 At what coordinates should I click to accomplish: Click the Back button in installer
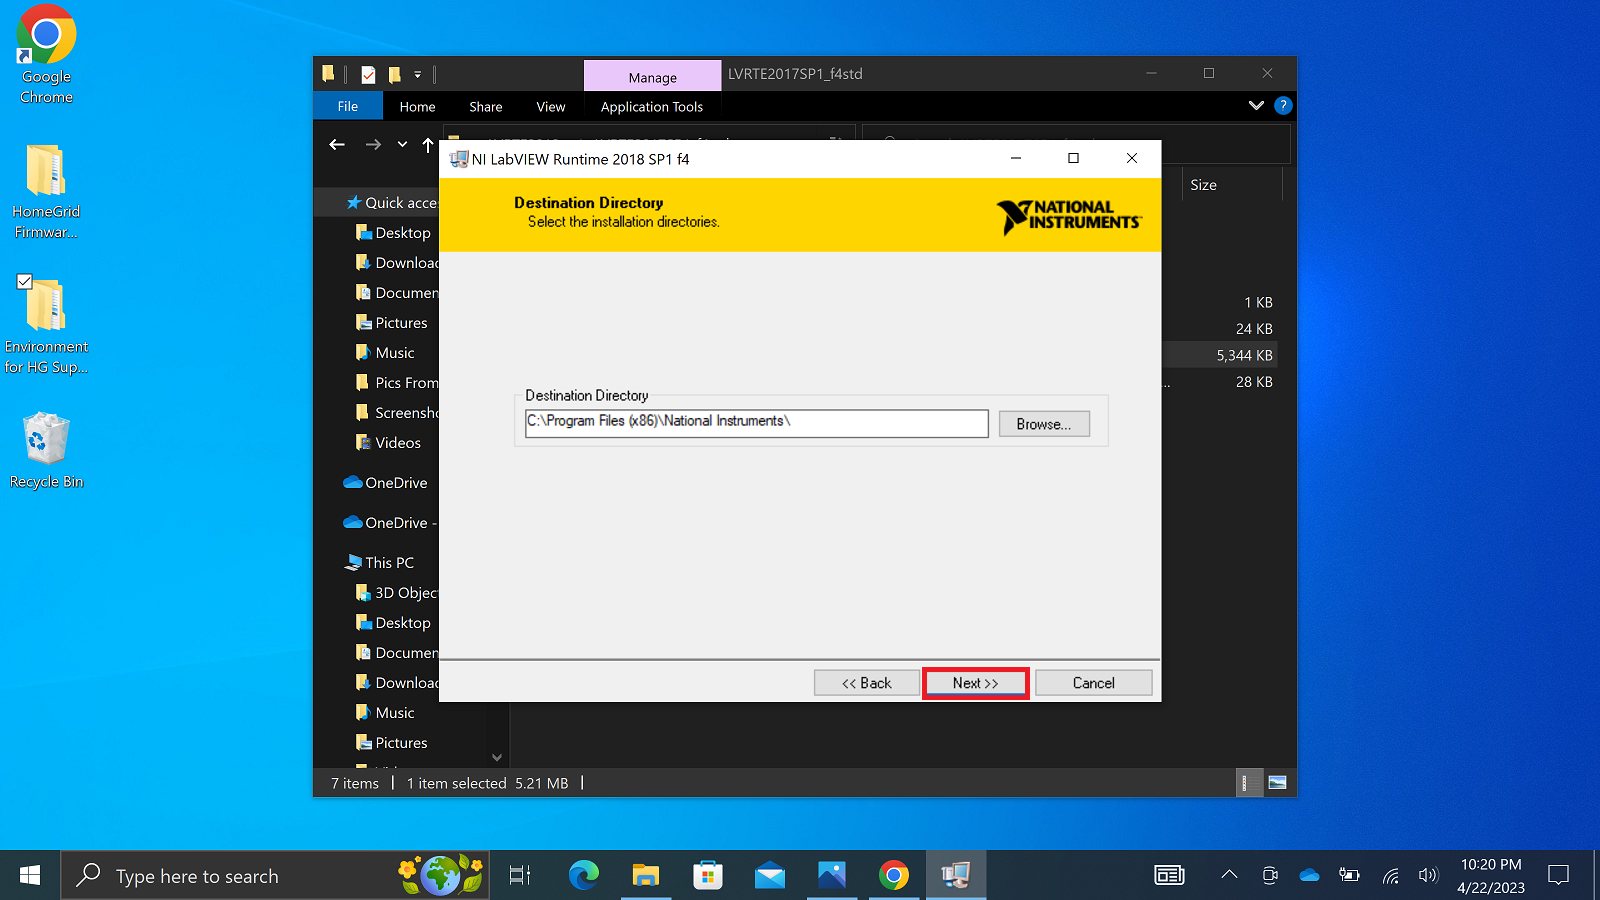866,683
